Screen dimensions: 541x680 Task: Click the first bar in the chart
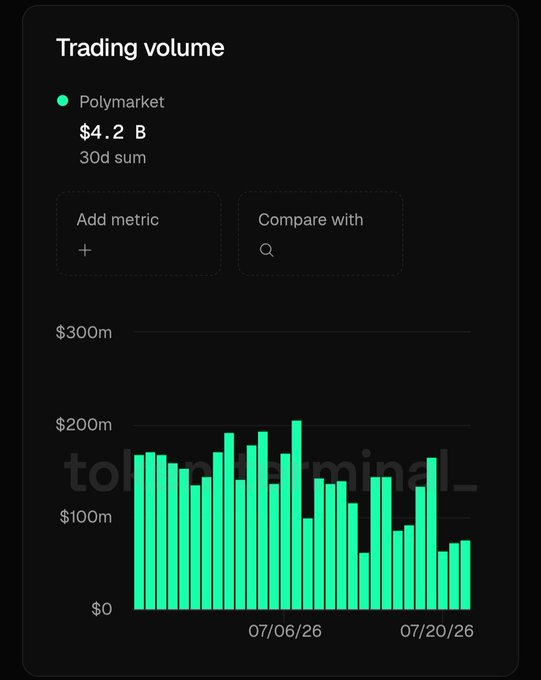[x=139, y=532]
